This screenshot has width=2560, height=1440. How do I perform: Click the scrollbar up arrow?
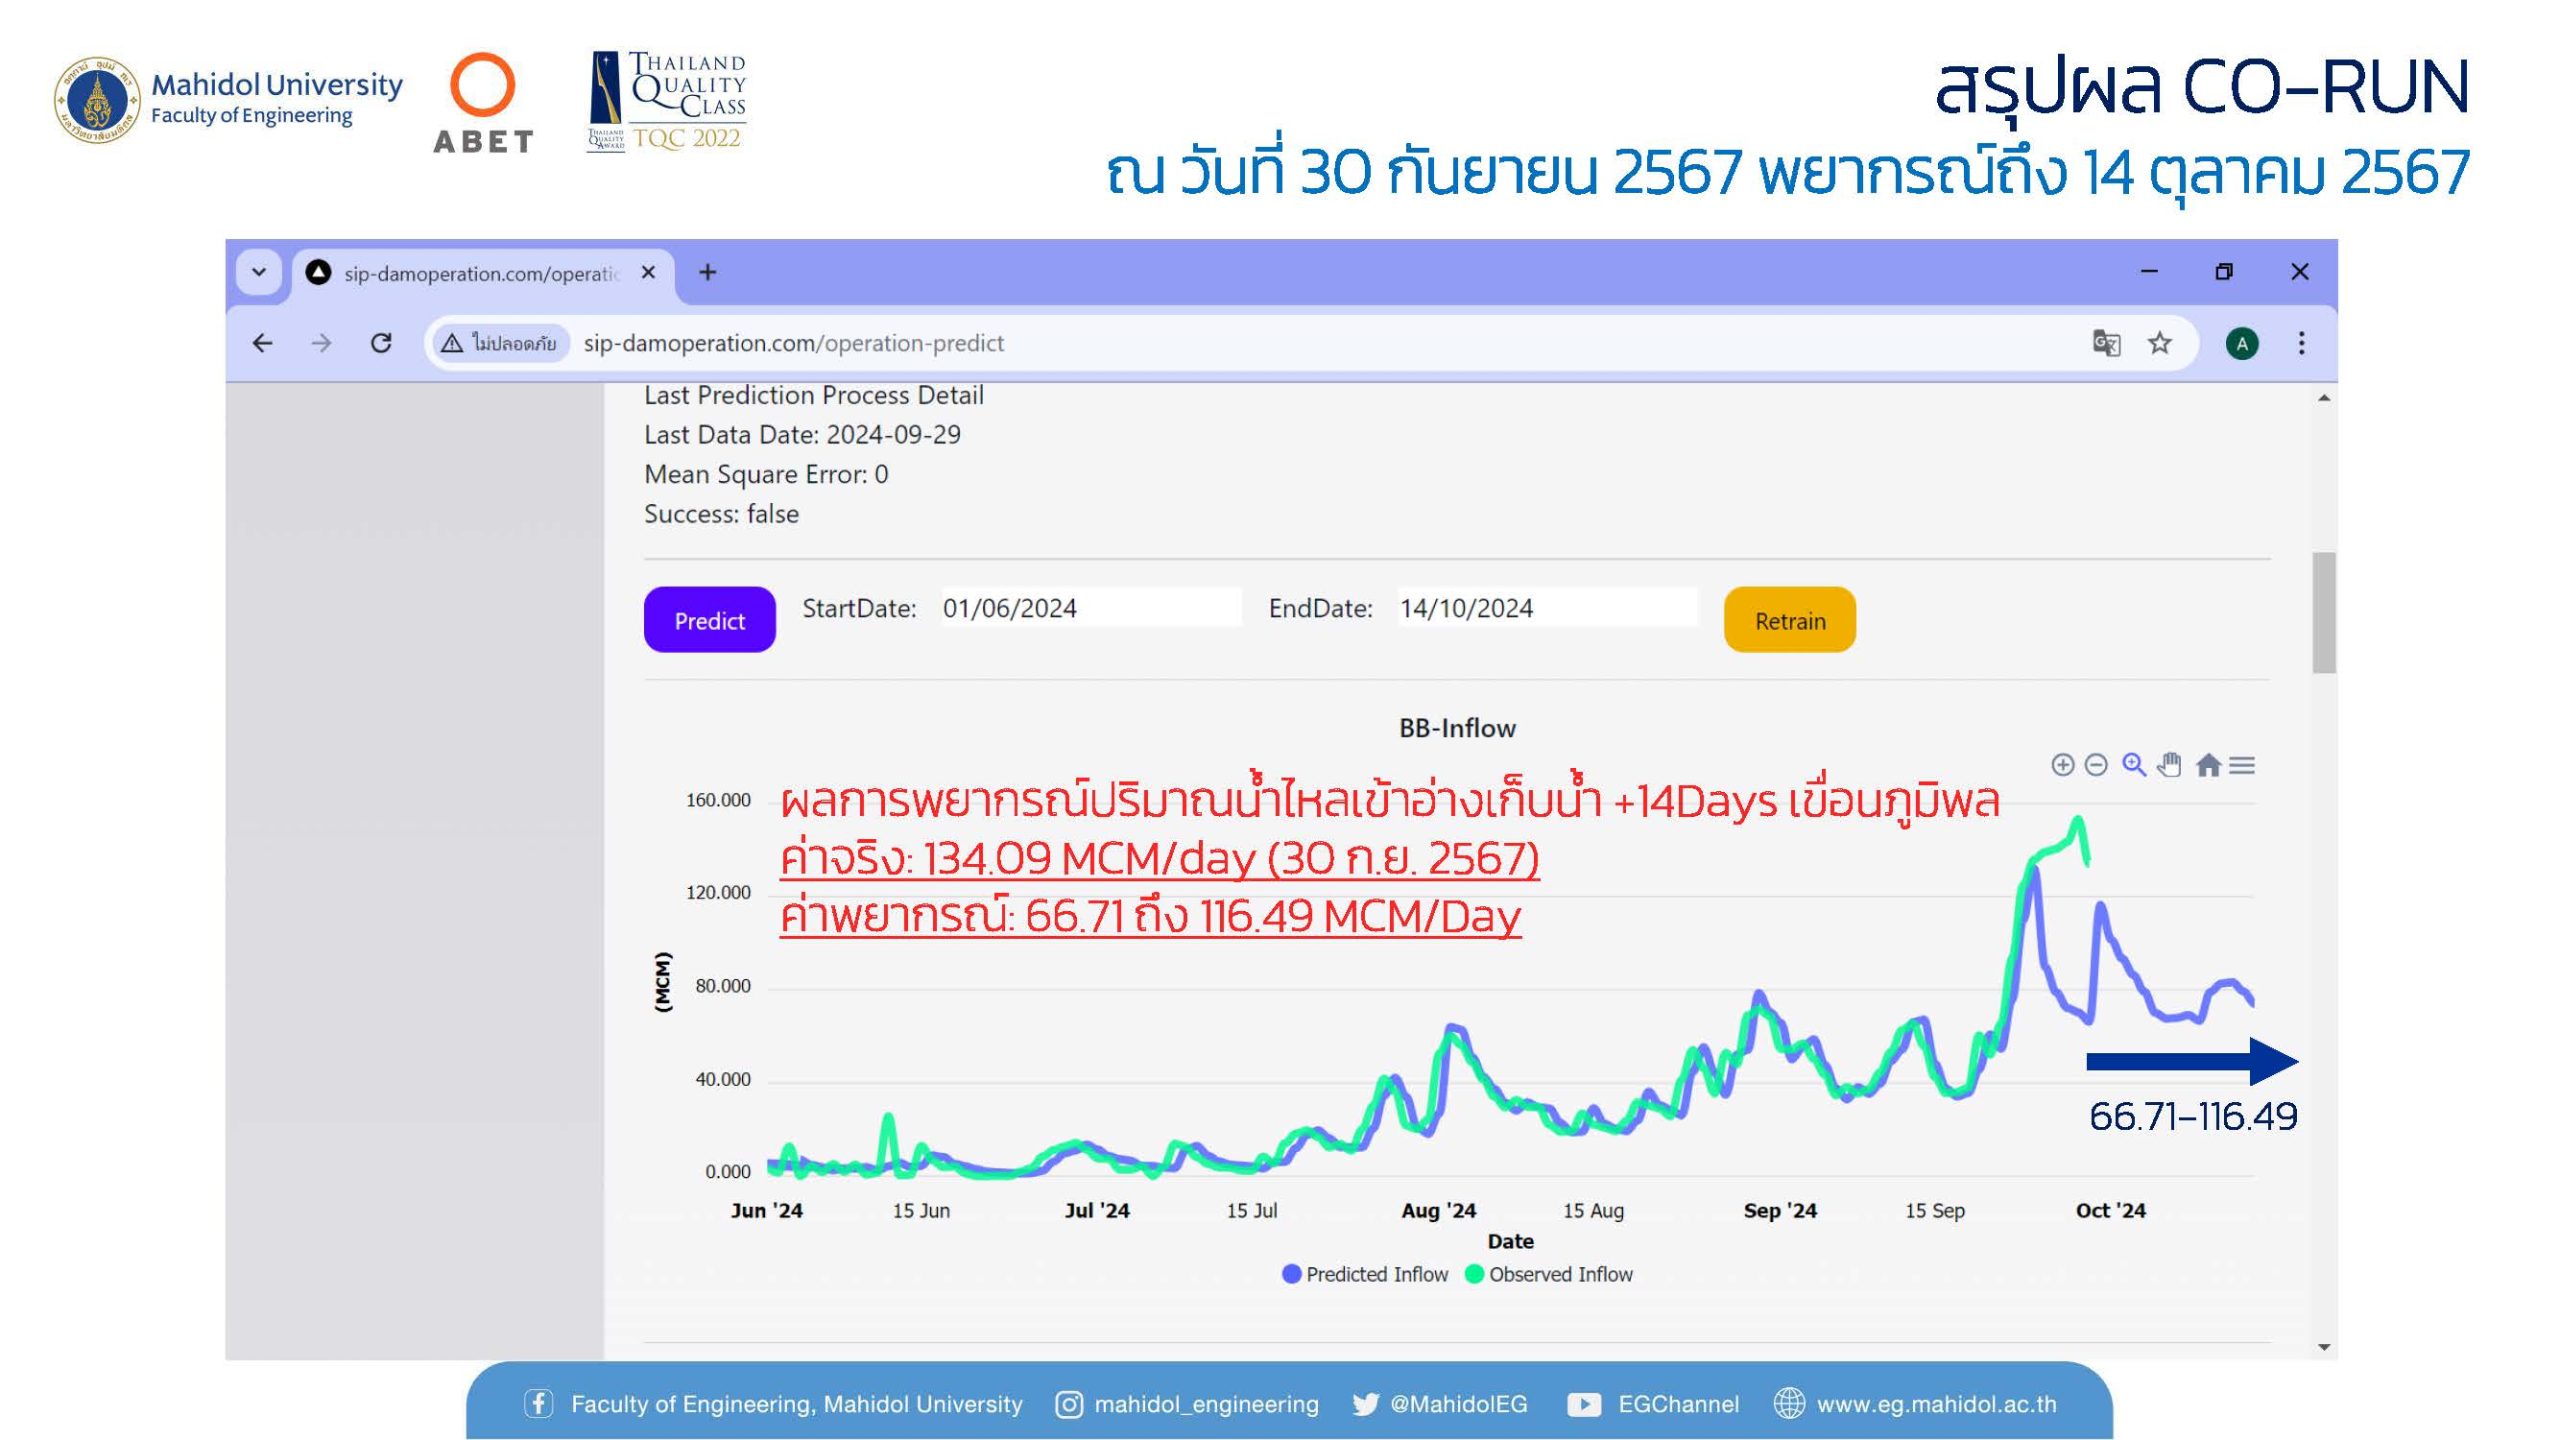(2324, 398)
